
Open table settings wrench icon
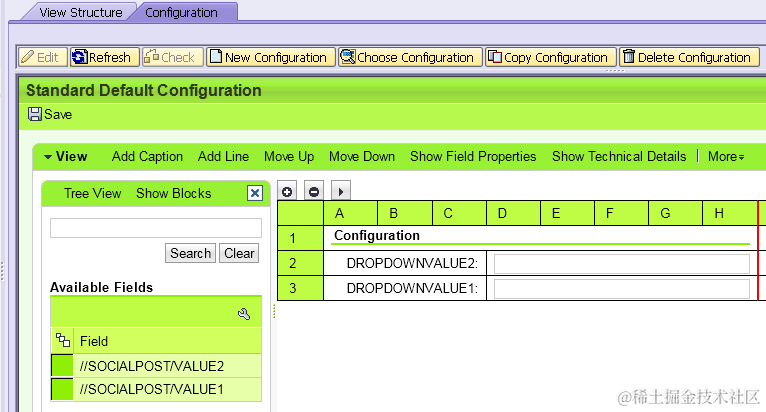pyautogui.click(x=244, y=314)
